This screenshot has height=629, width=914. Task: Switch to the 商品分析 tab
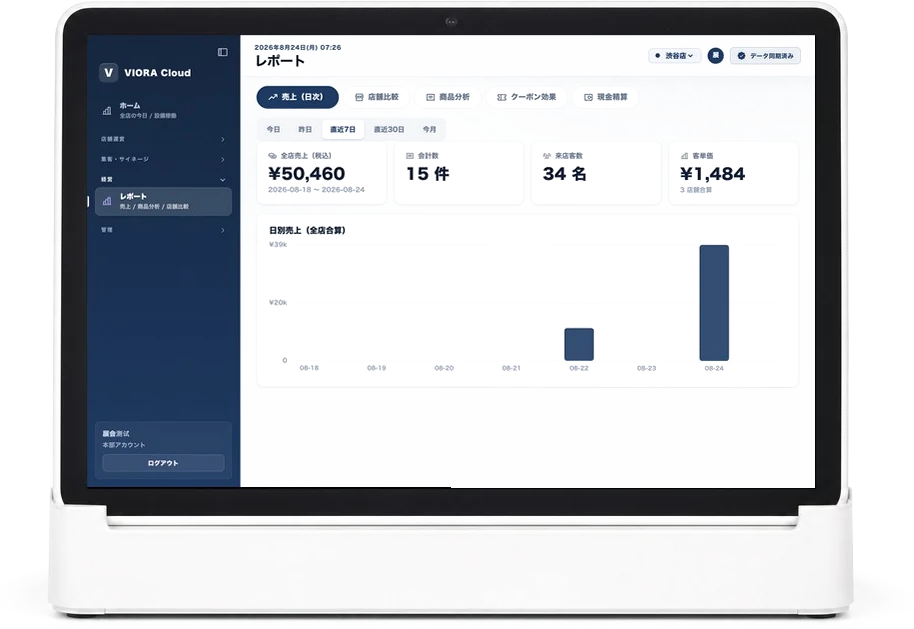click(x=448, y=97)
